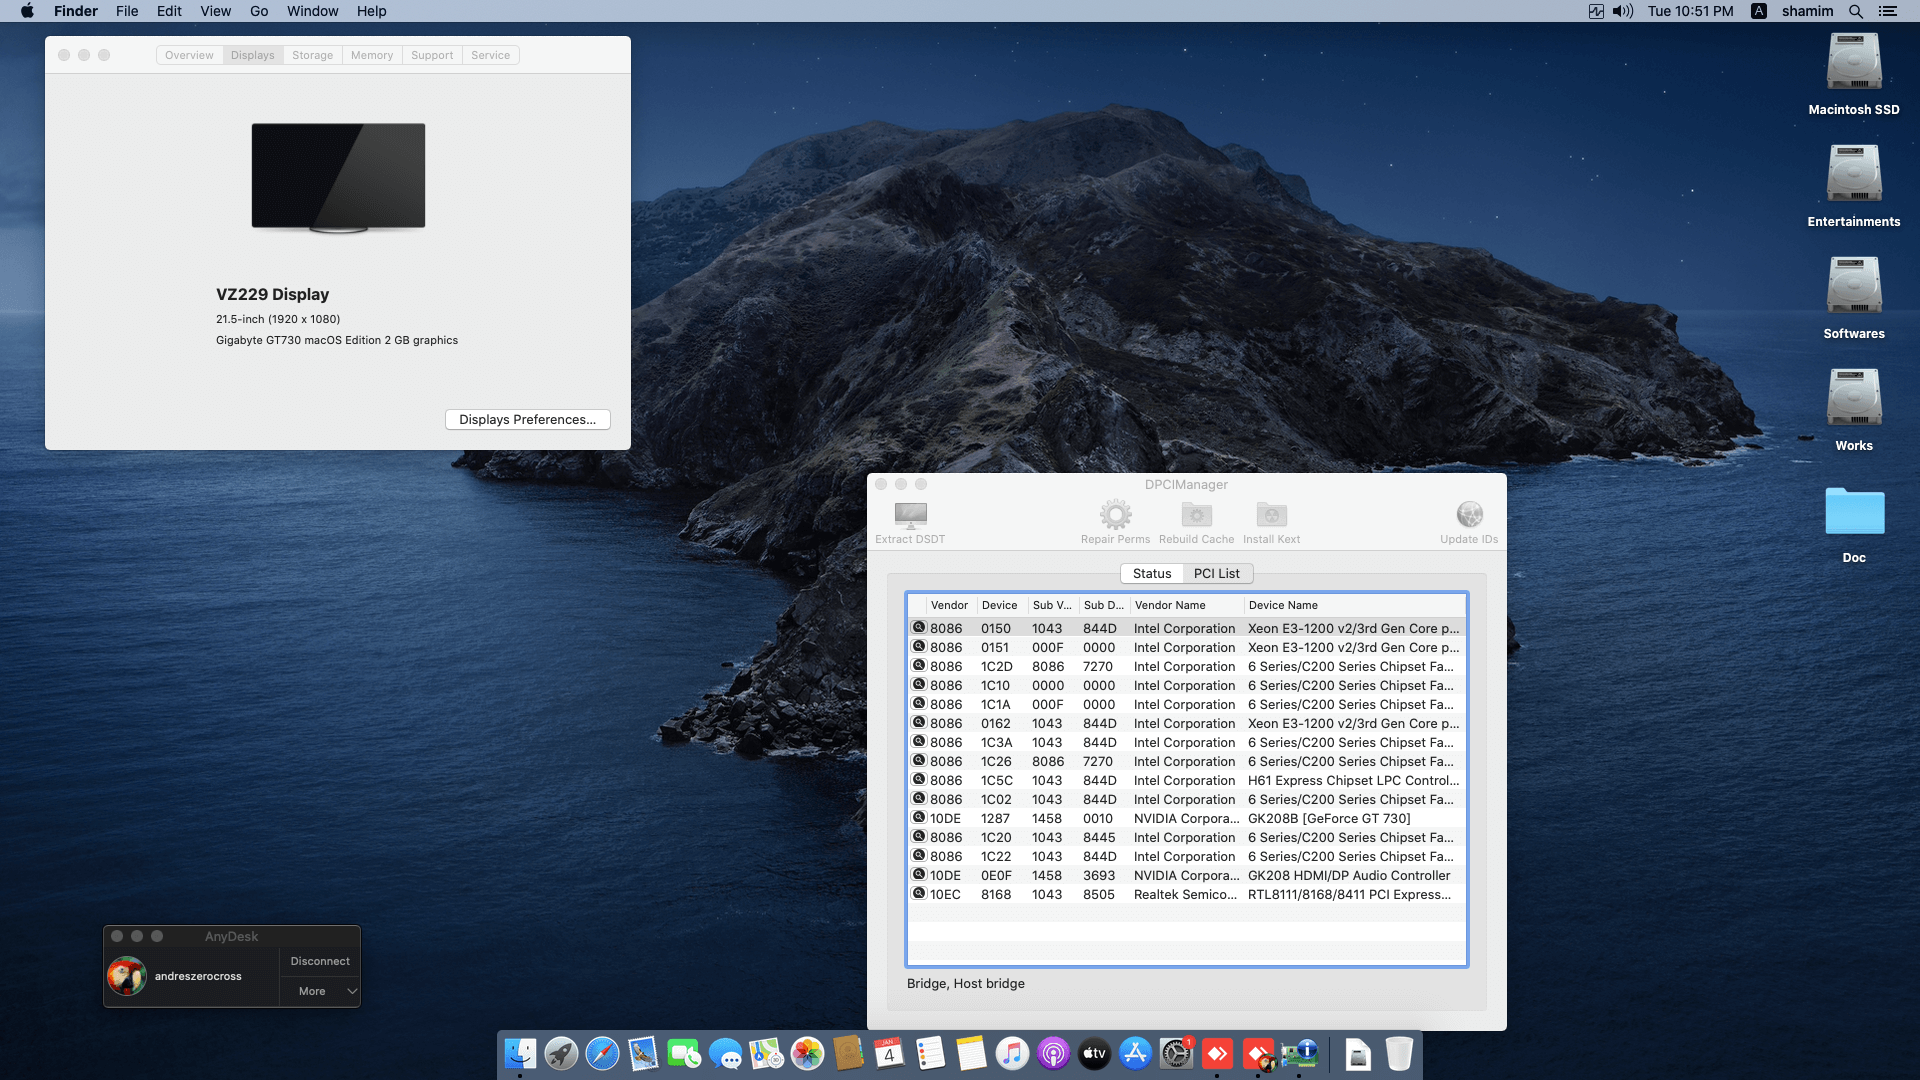Open Launchpad rocket icon in Dock

561,1053
